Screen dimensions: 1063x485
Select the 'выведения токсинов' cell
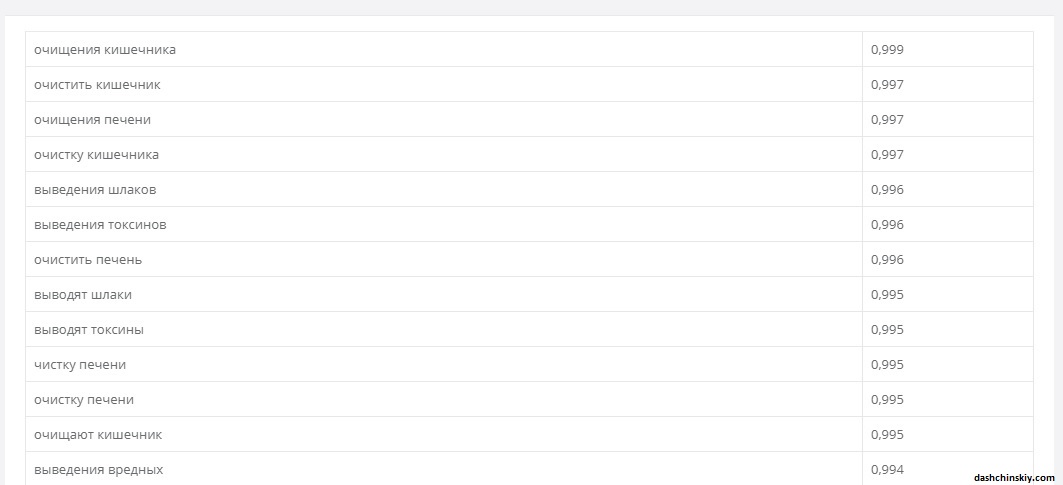[100, 225]
